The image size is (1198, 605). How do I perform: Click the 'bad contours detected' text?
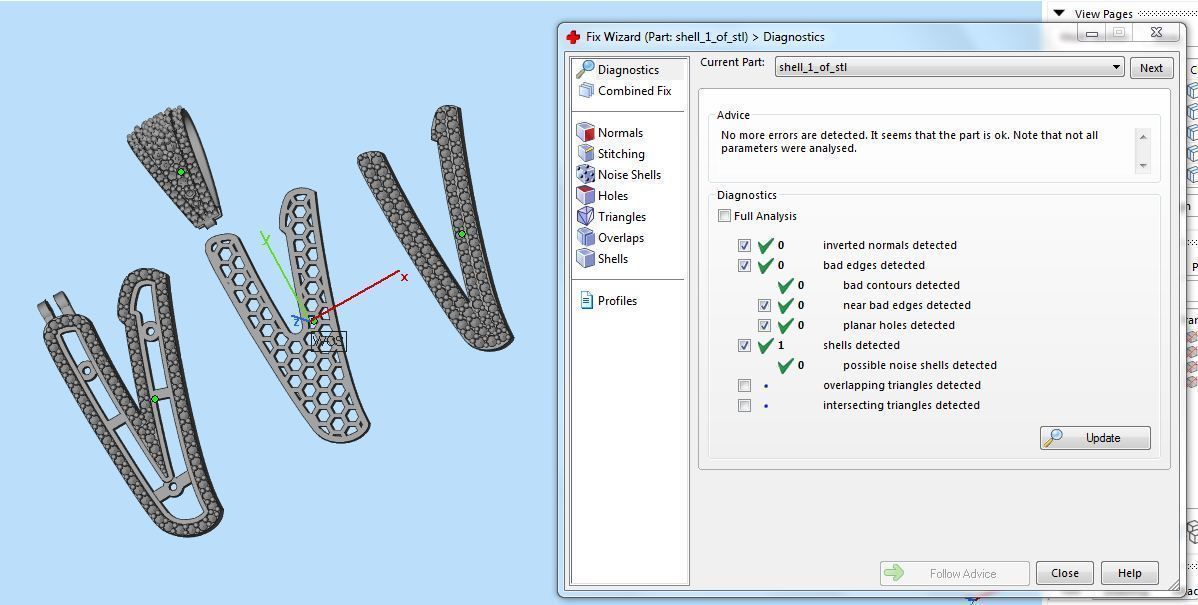(x=901, y=285)
